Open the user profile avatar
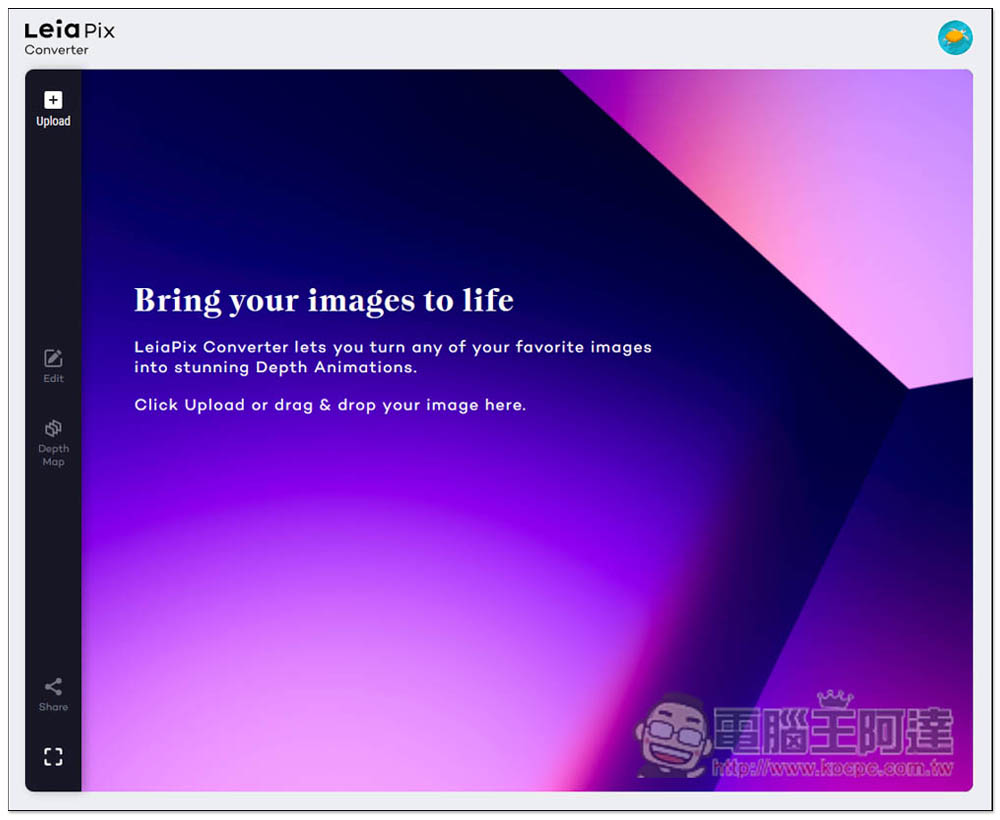Viewport: 1000px width, 820px height. pyautogui.click(x=955, y=38)
